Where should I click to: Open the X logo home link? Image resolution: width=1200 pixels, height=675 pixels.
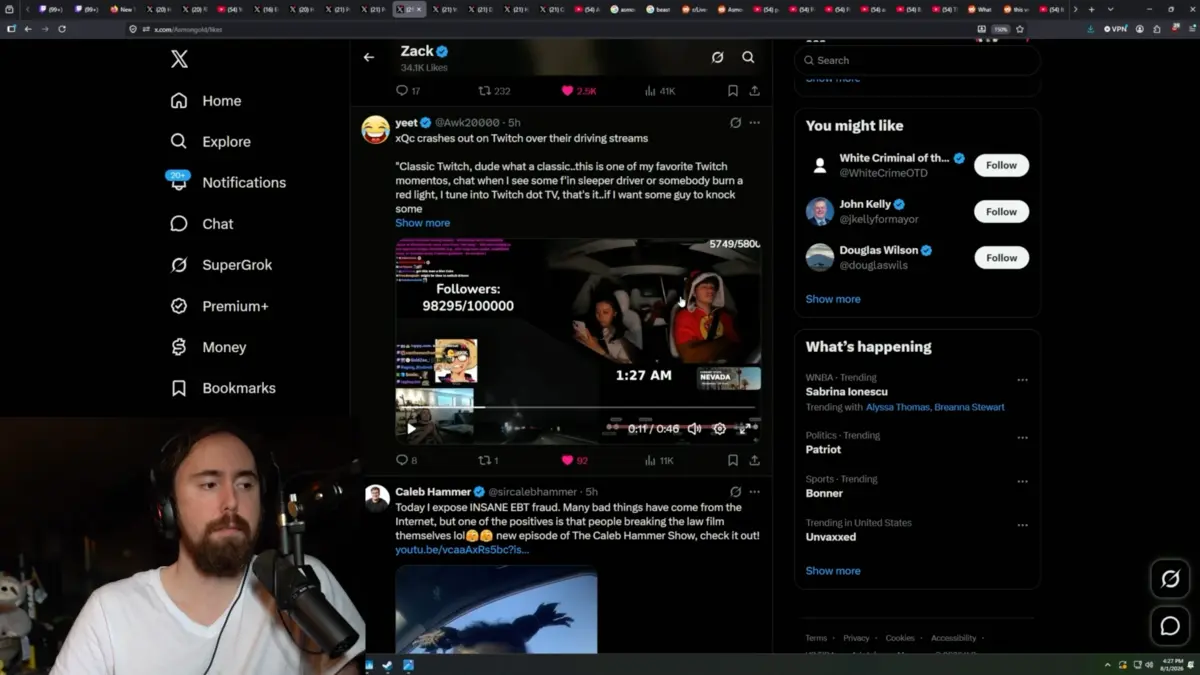pos(179,59)
